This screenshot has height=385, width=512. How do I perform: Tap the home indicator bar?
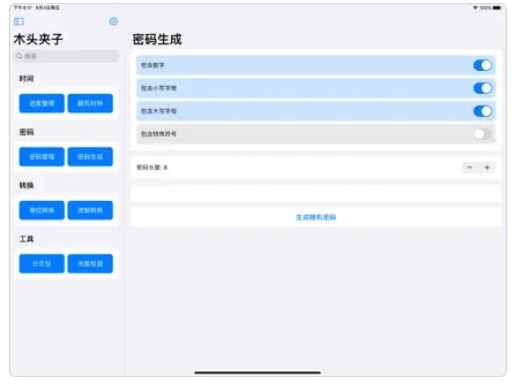click(x=257, y=373)
